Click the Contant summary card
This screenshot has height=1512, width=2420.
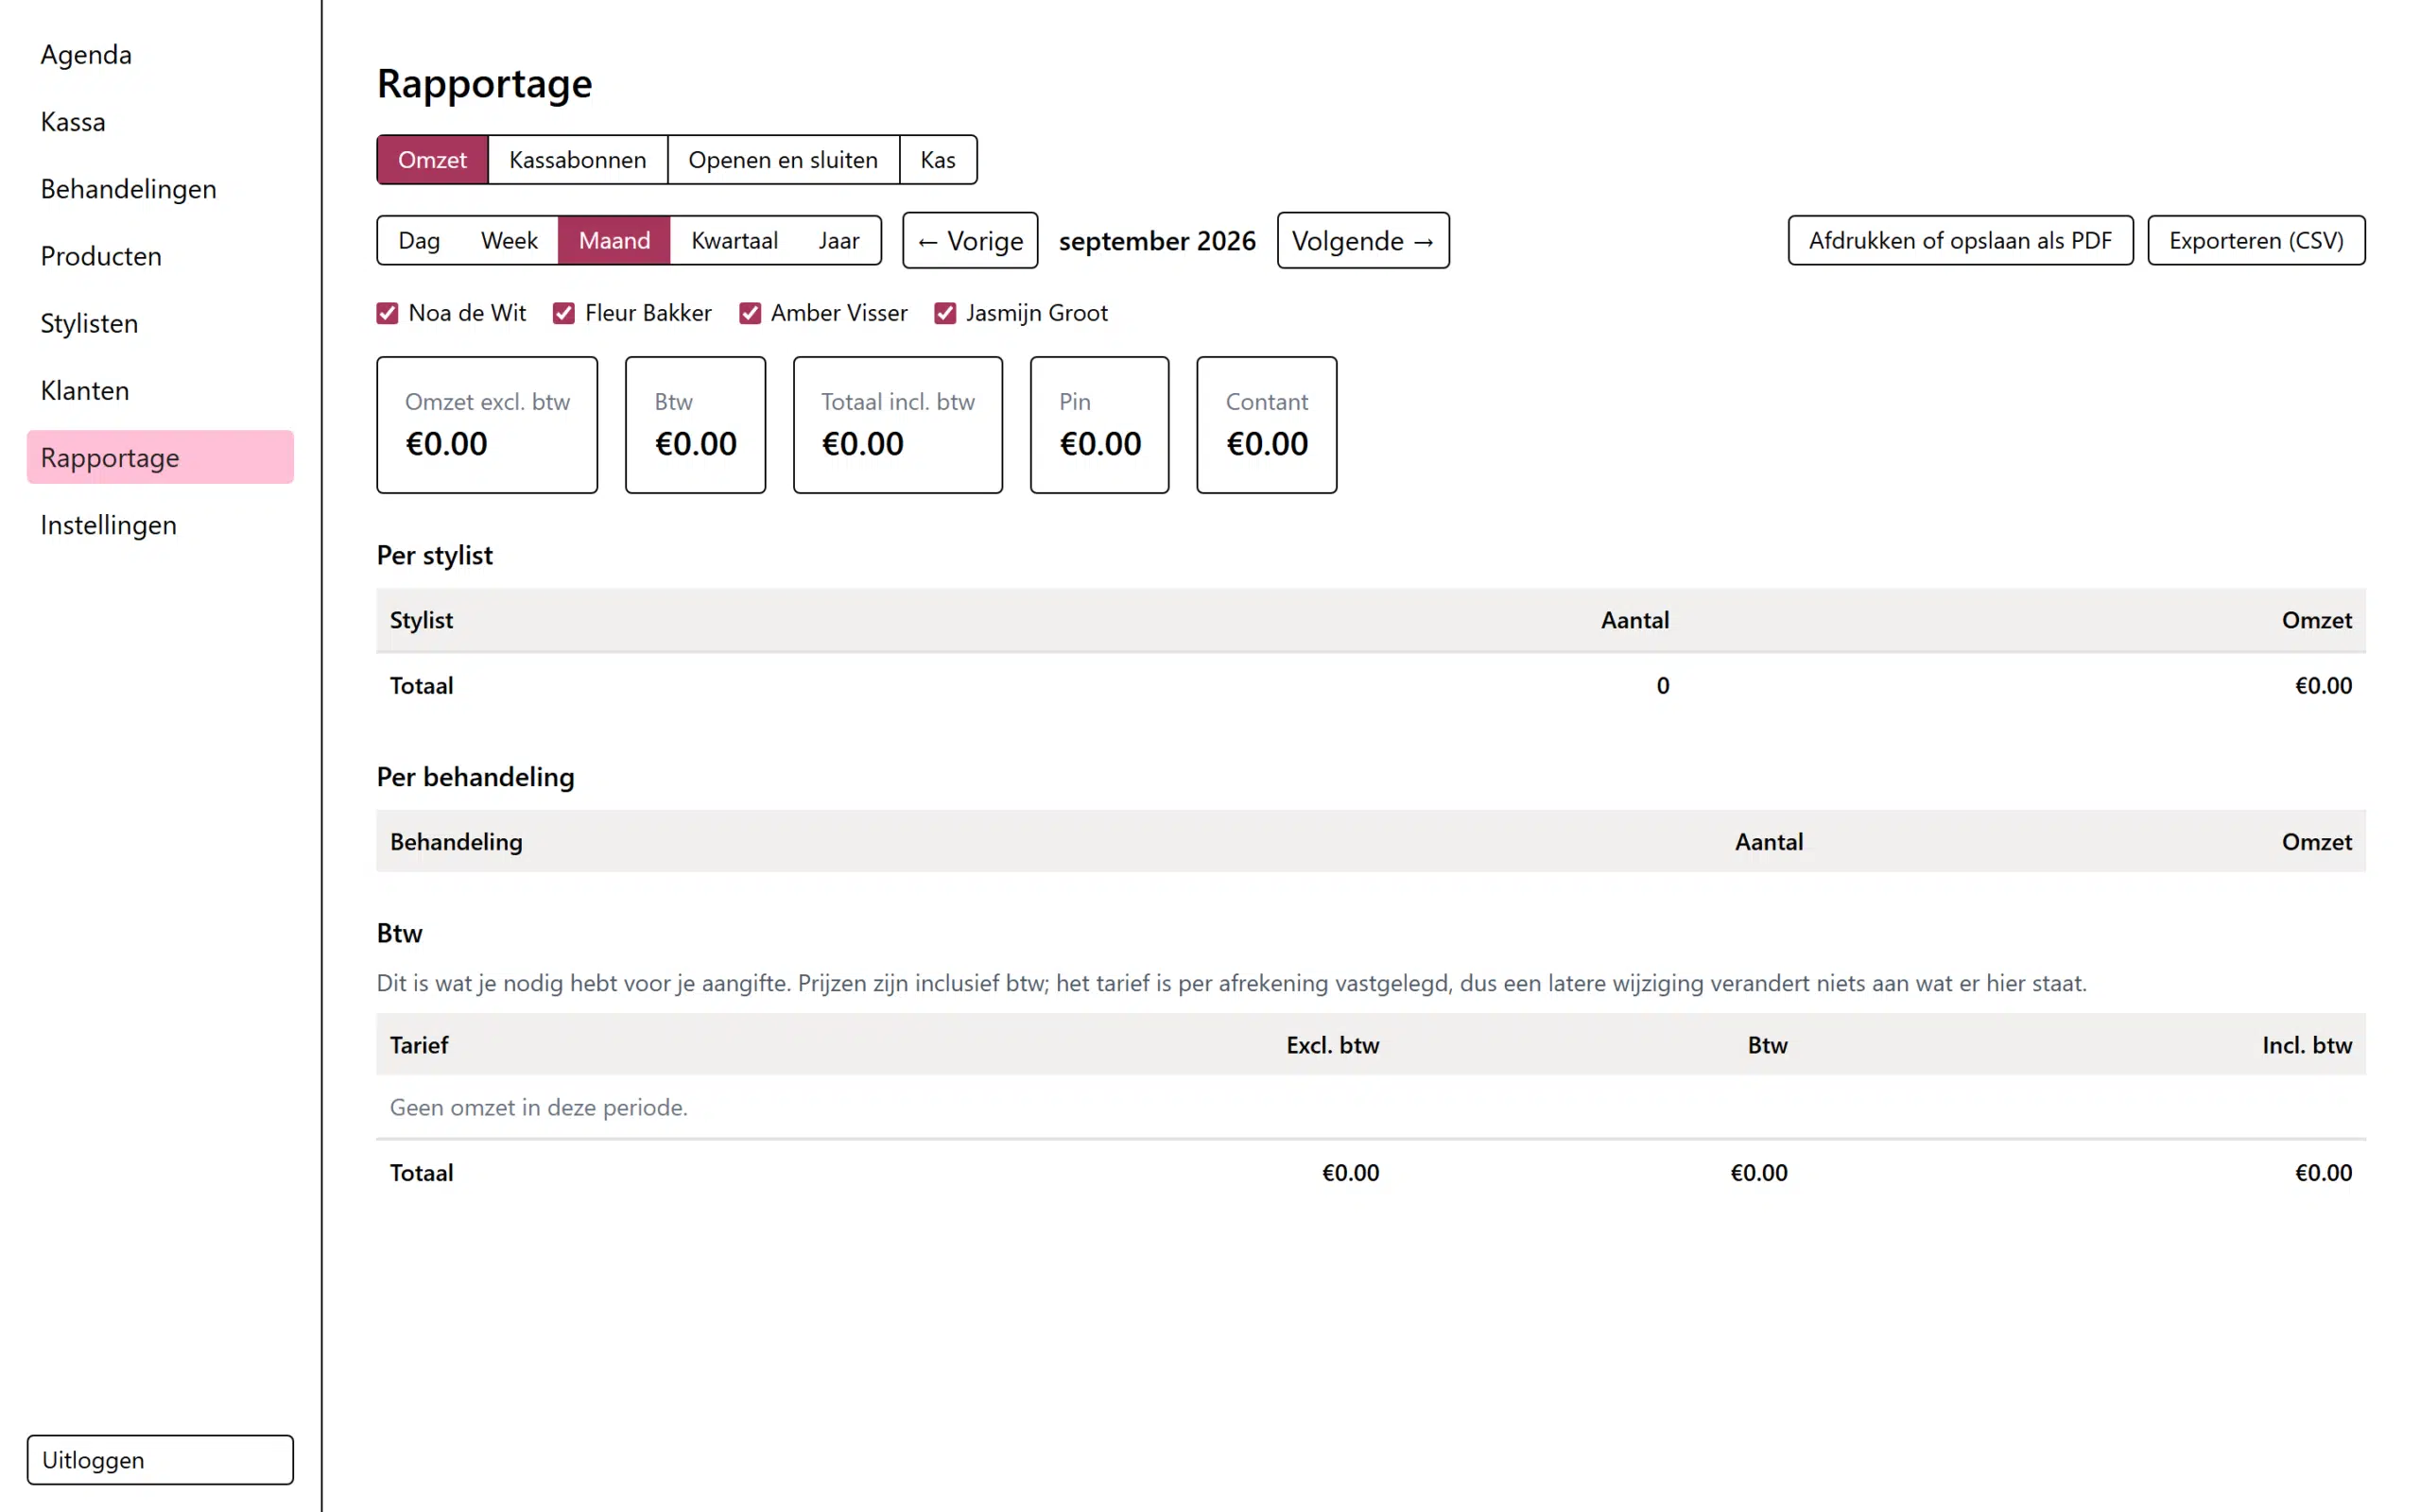click(1267, 425)
